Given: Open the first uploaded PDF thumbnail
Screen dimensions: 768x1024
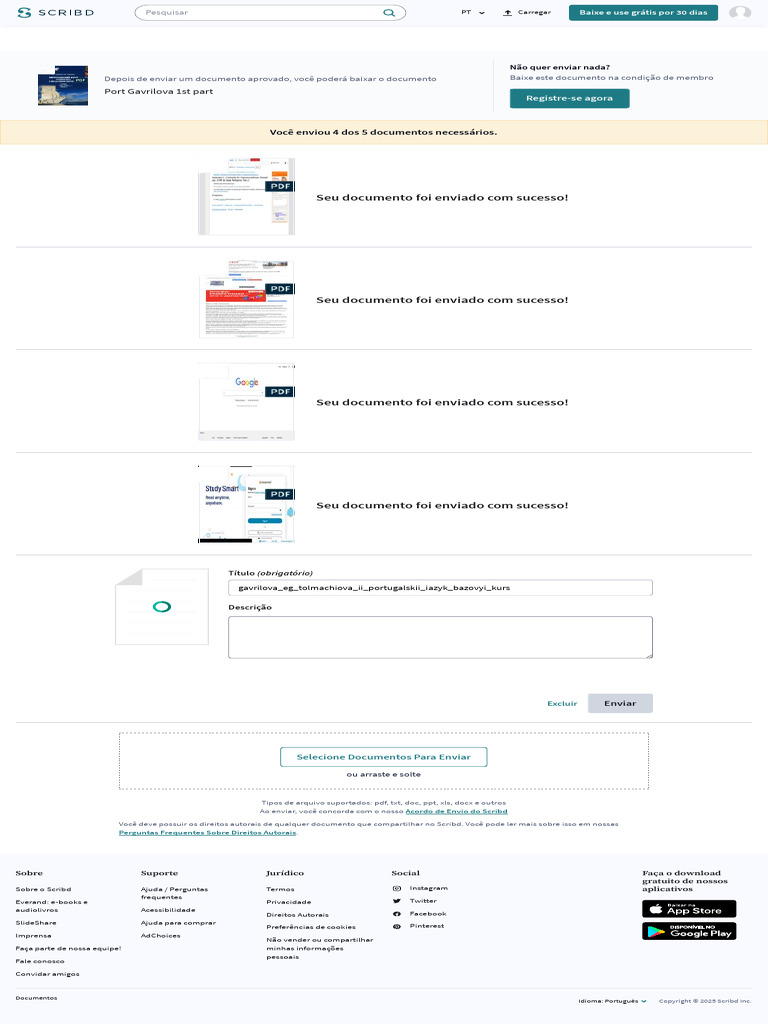Looking at the screenshot, I should click(246, 196).
